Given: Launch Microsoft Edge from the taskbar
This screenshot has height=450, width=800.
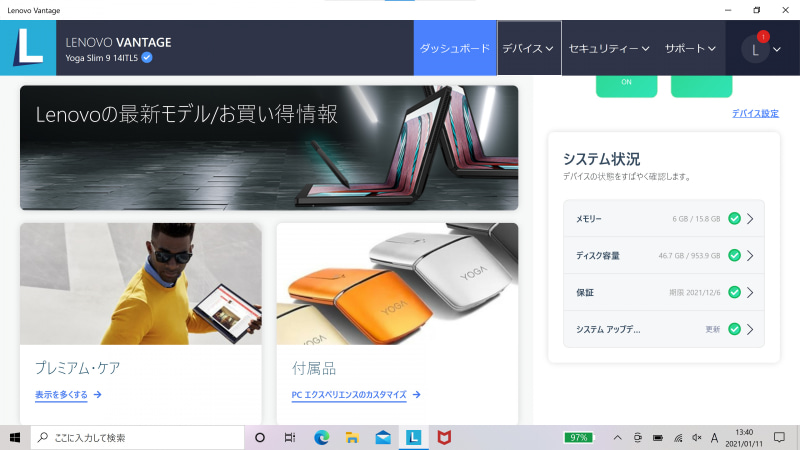Looking at the screenshot, I should pos(321,438).
